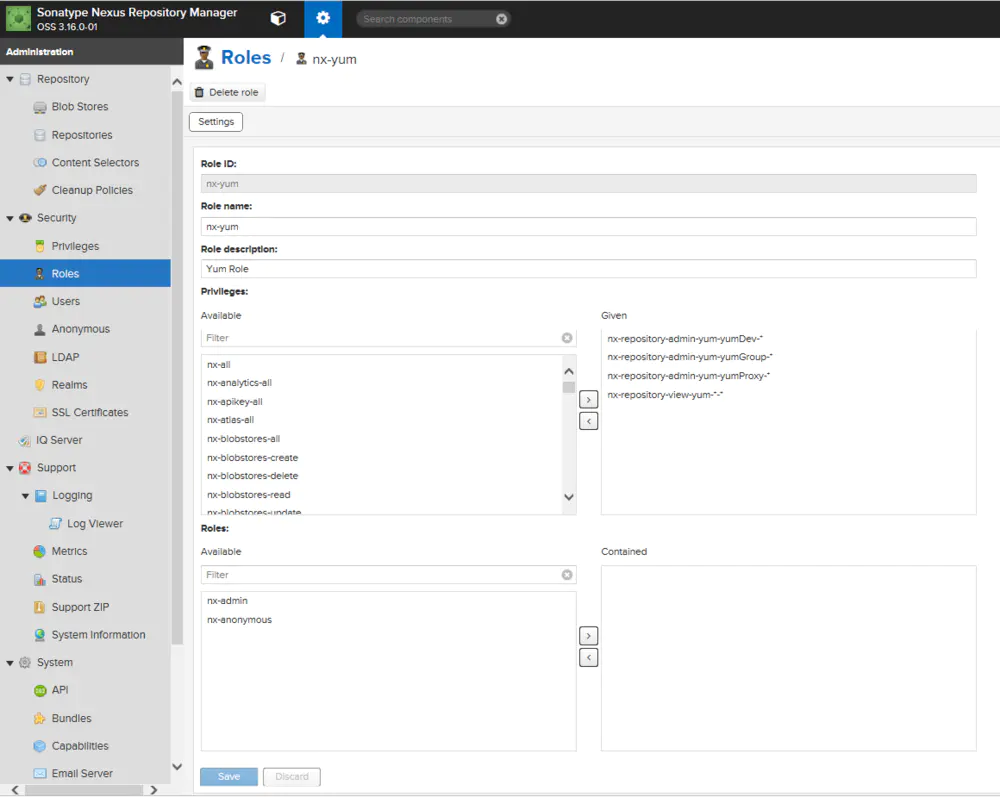Click the Delete role button
Screen dimensions: 1000x797
[227, 92]
